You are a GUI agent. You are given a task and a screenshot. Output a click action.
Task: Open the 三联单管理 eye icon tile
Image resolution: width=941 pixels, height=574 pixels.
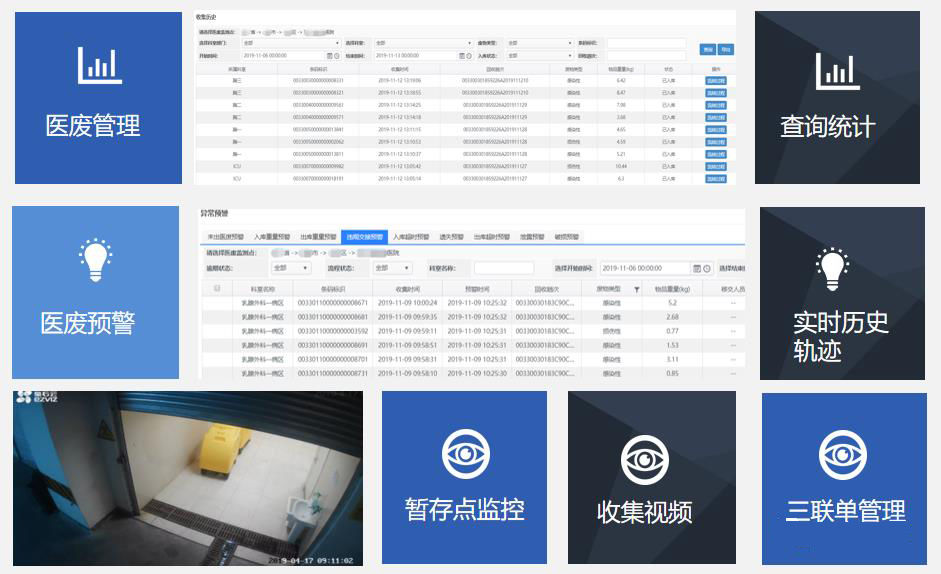point(844,477)
